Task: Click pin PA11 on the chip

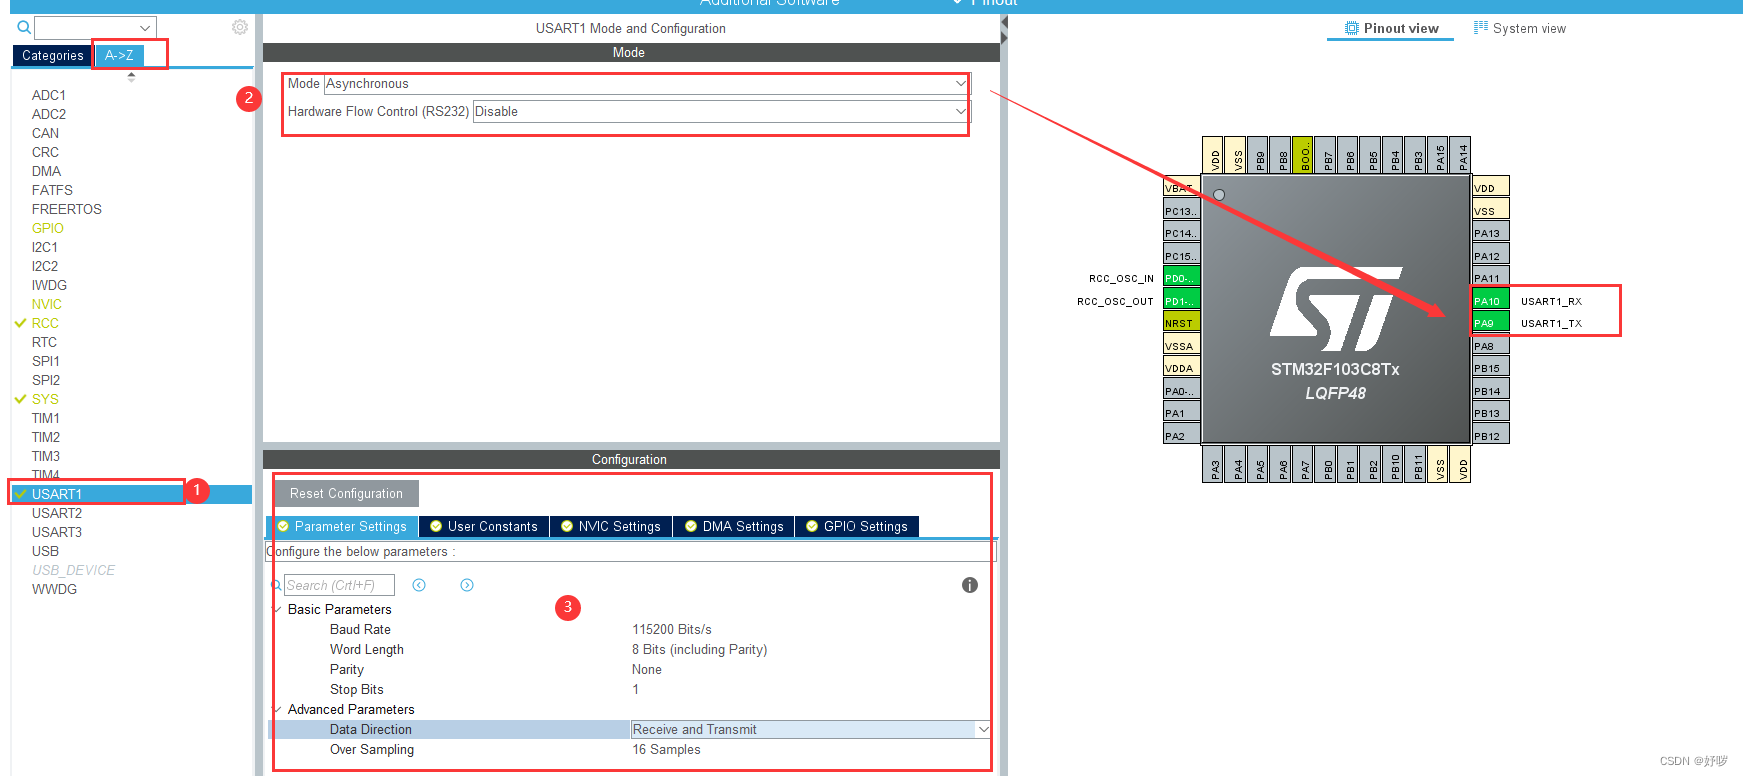Action: (1490, 277)
